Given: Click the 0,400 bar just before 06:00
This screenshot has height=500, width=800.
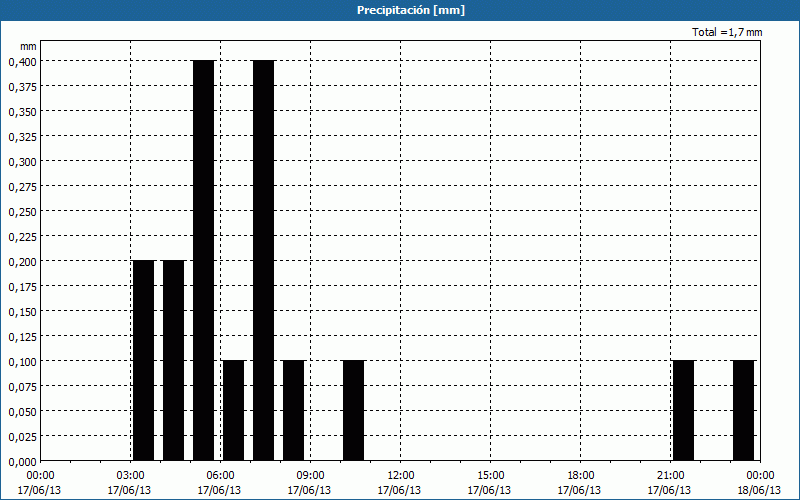Looking at the screenshot, I should [x=203, y=261].
